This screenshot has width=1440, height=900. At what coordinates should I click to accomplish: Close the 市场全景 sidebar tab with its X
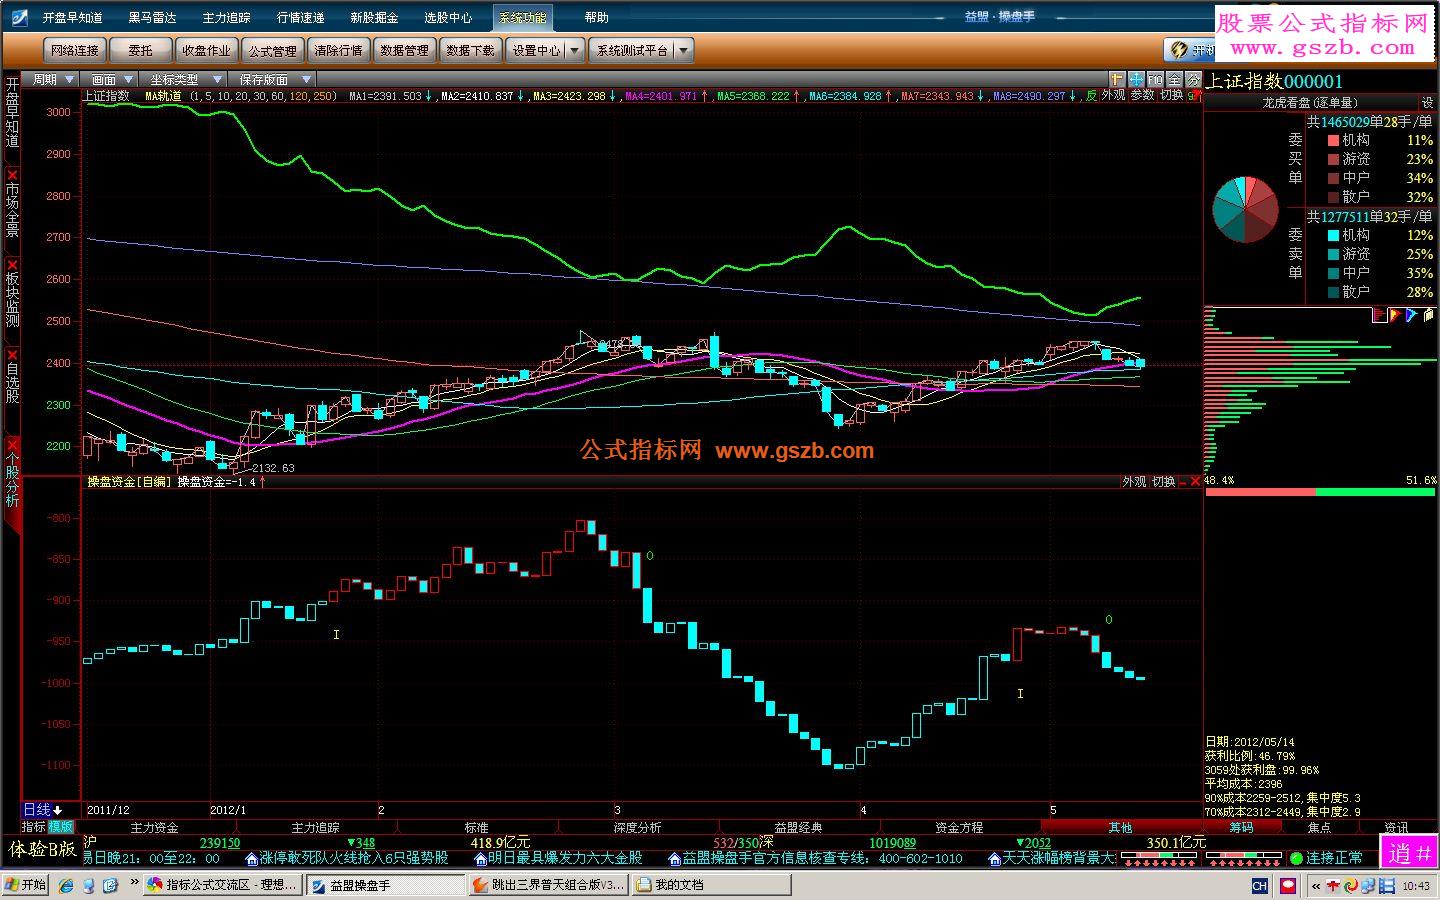tap(12, 175)
